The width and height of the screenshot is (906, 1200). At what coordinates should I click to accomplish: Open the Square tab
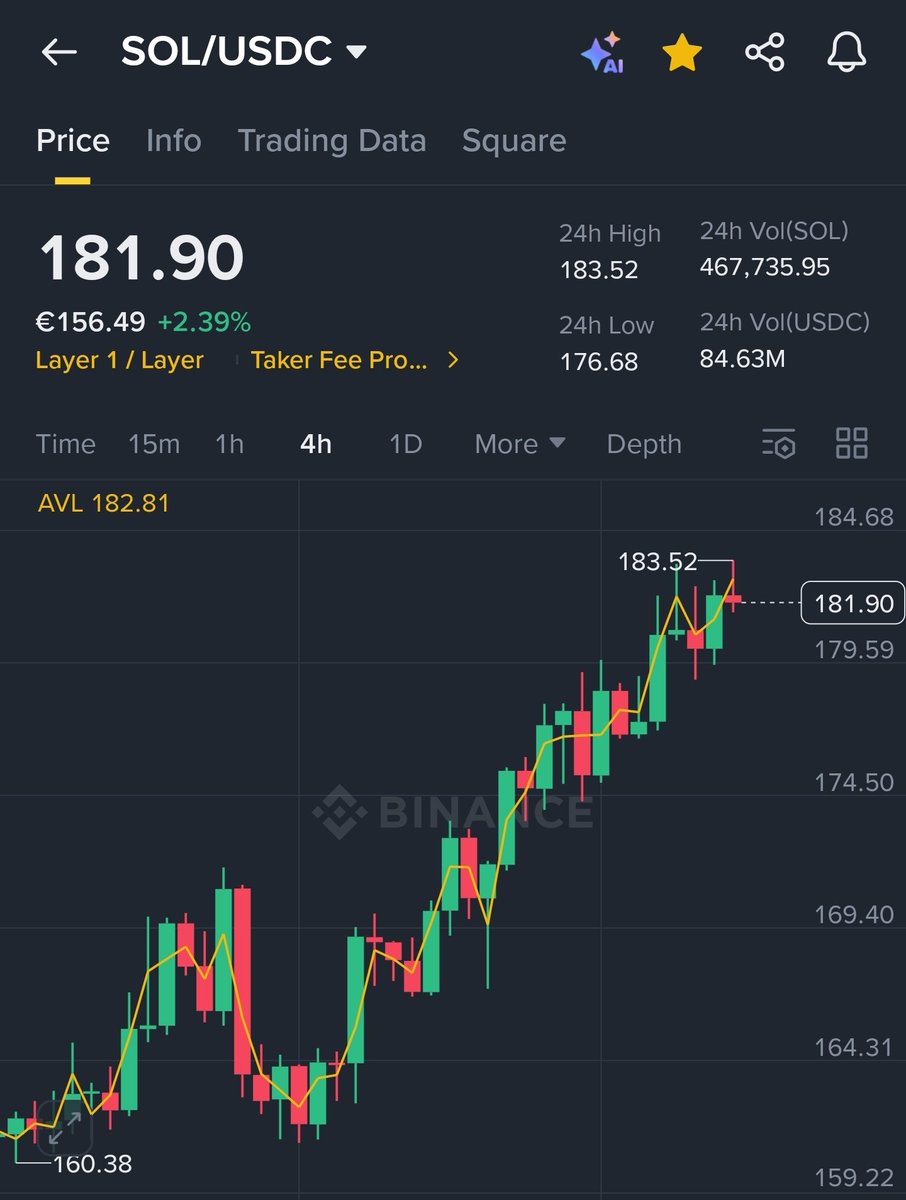coord(514,141)
